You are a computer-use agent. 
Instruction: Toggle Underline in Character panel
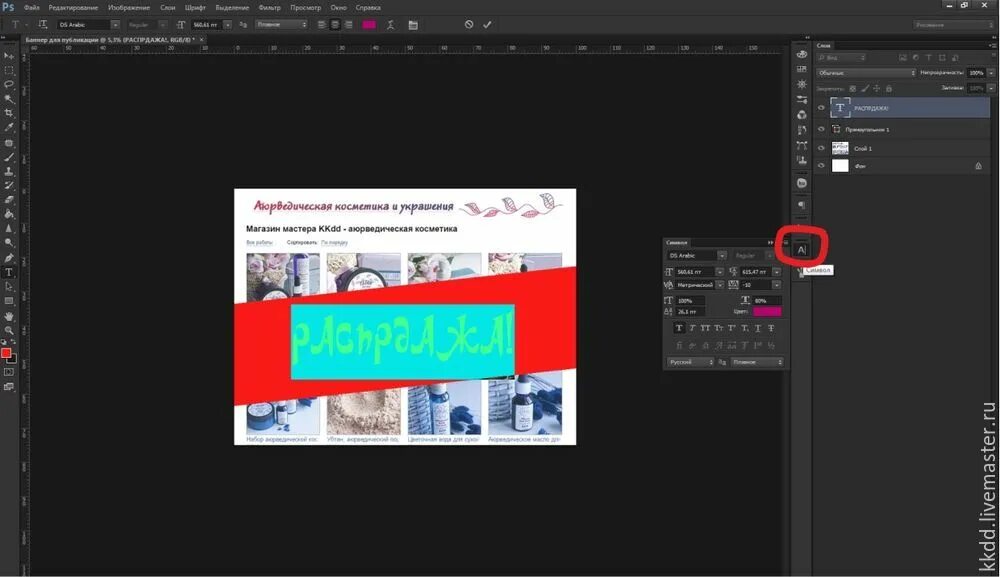click(758, 328)
